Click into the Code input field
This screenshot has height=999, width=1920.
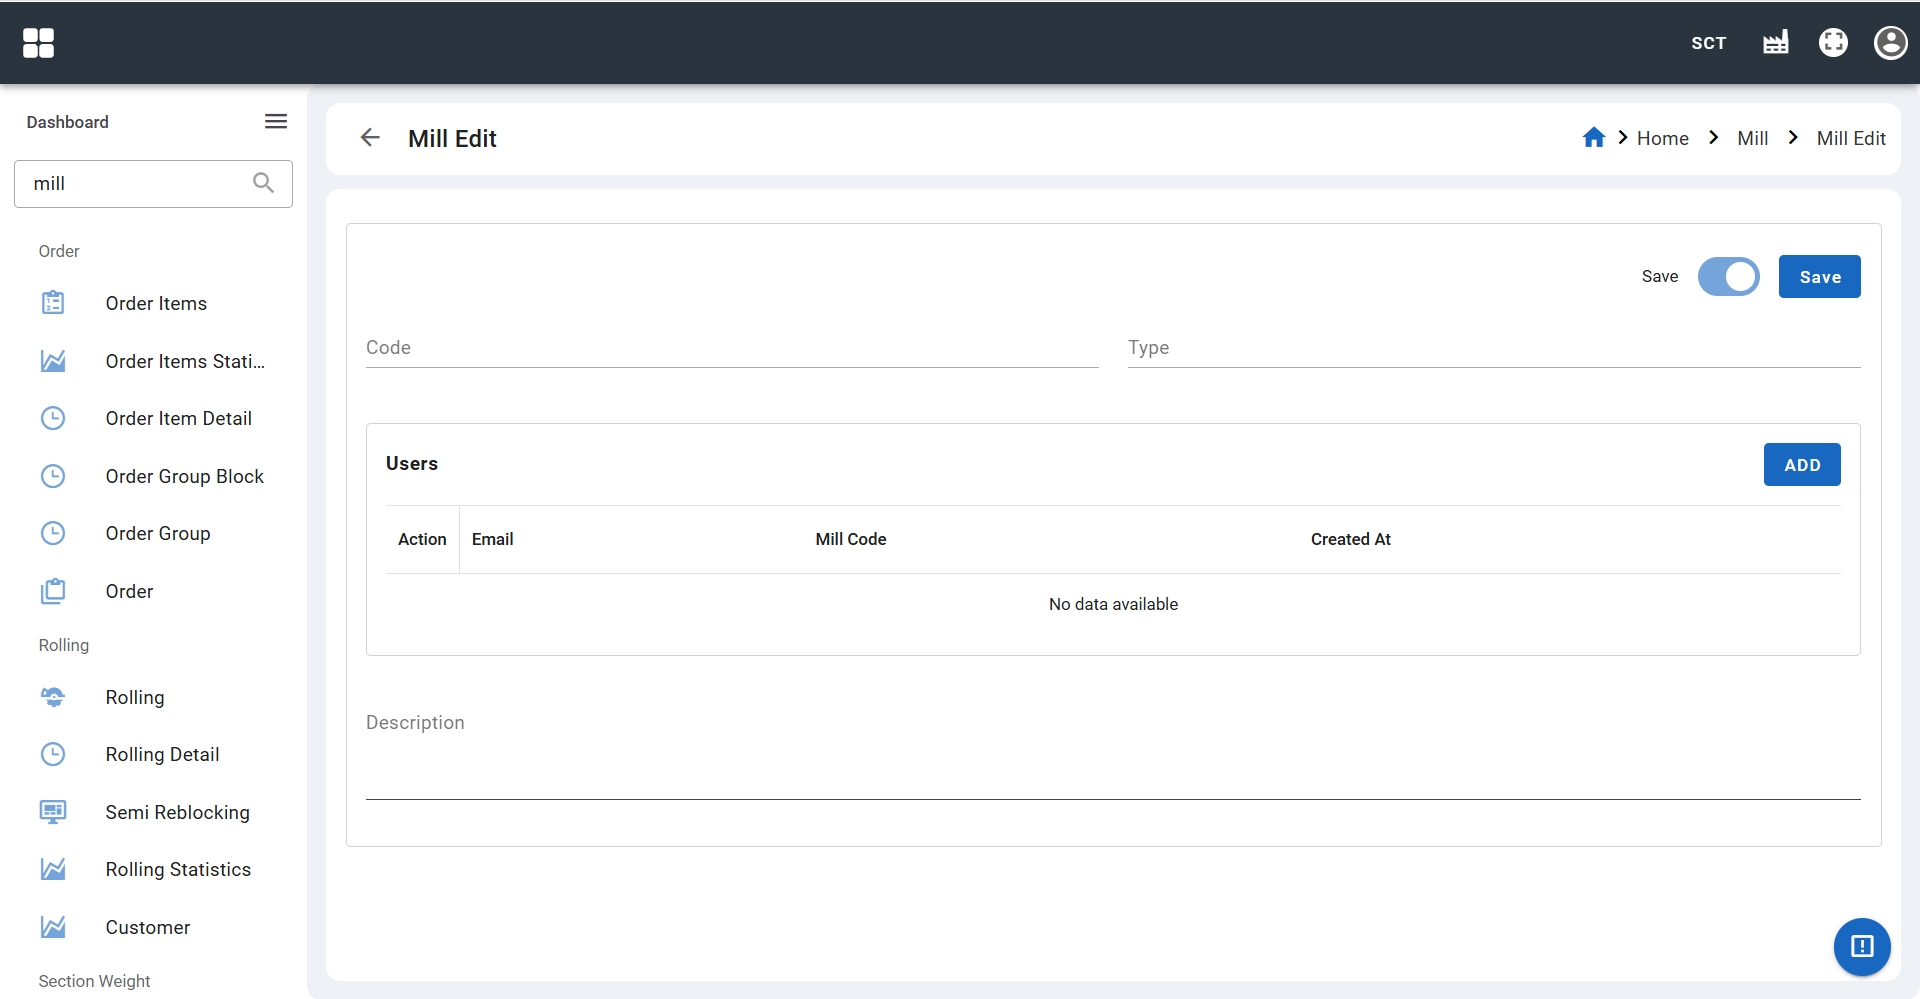click(731, 348)
